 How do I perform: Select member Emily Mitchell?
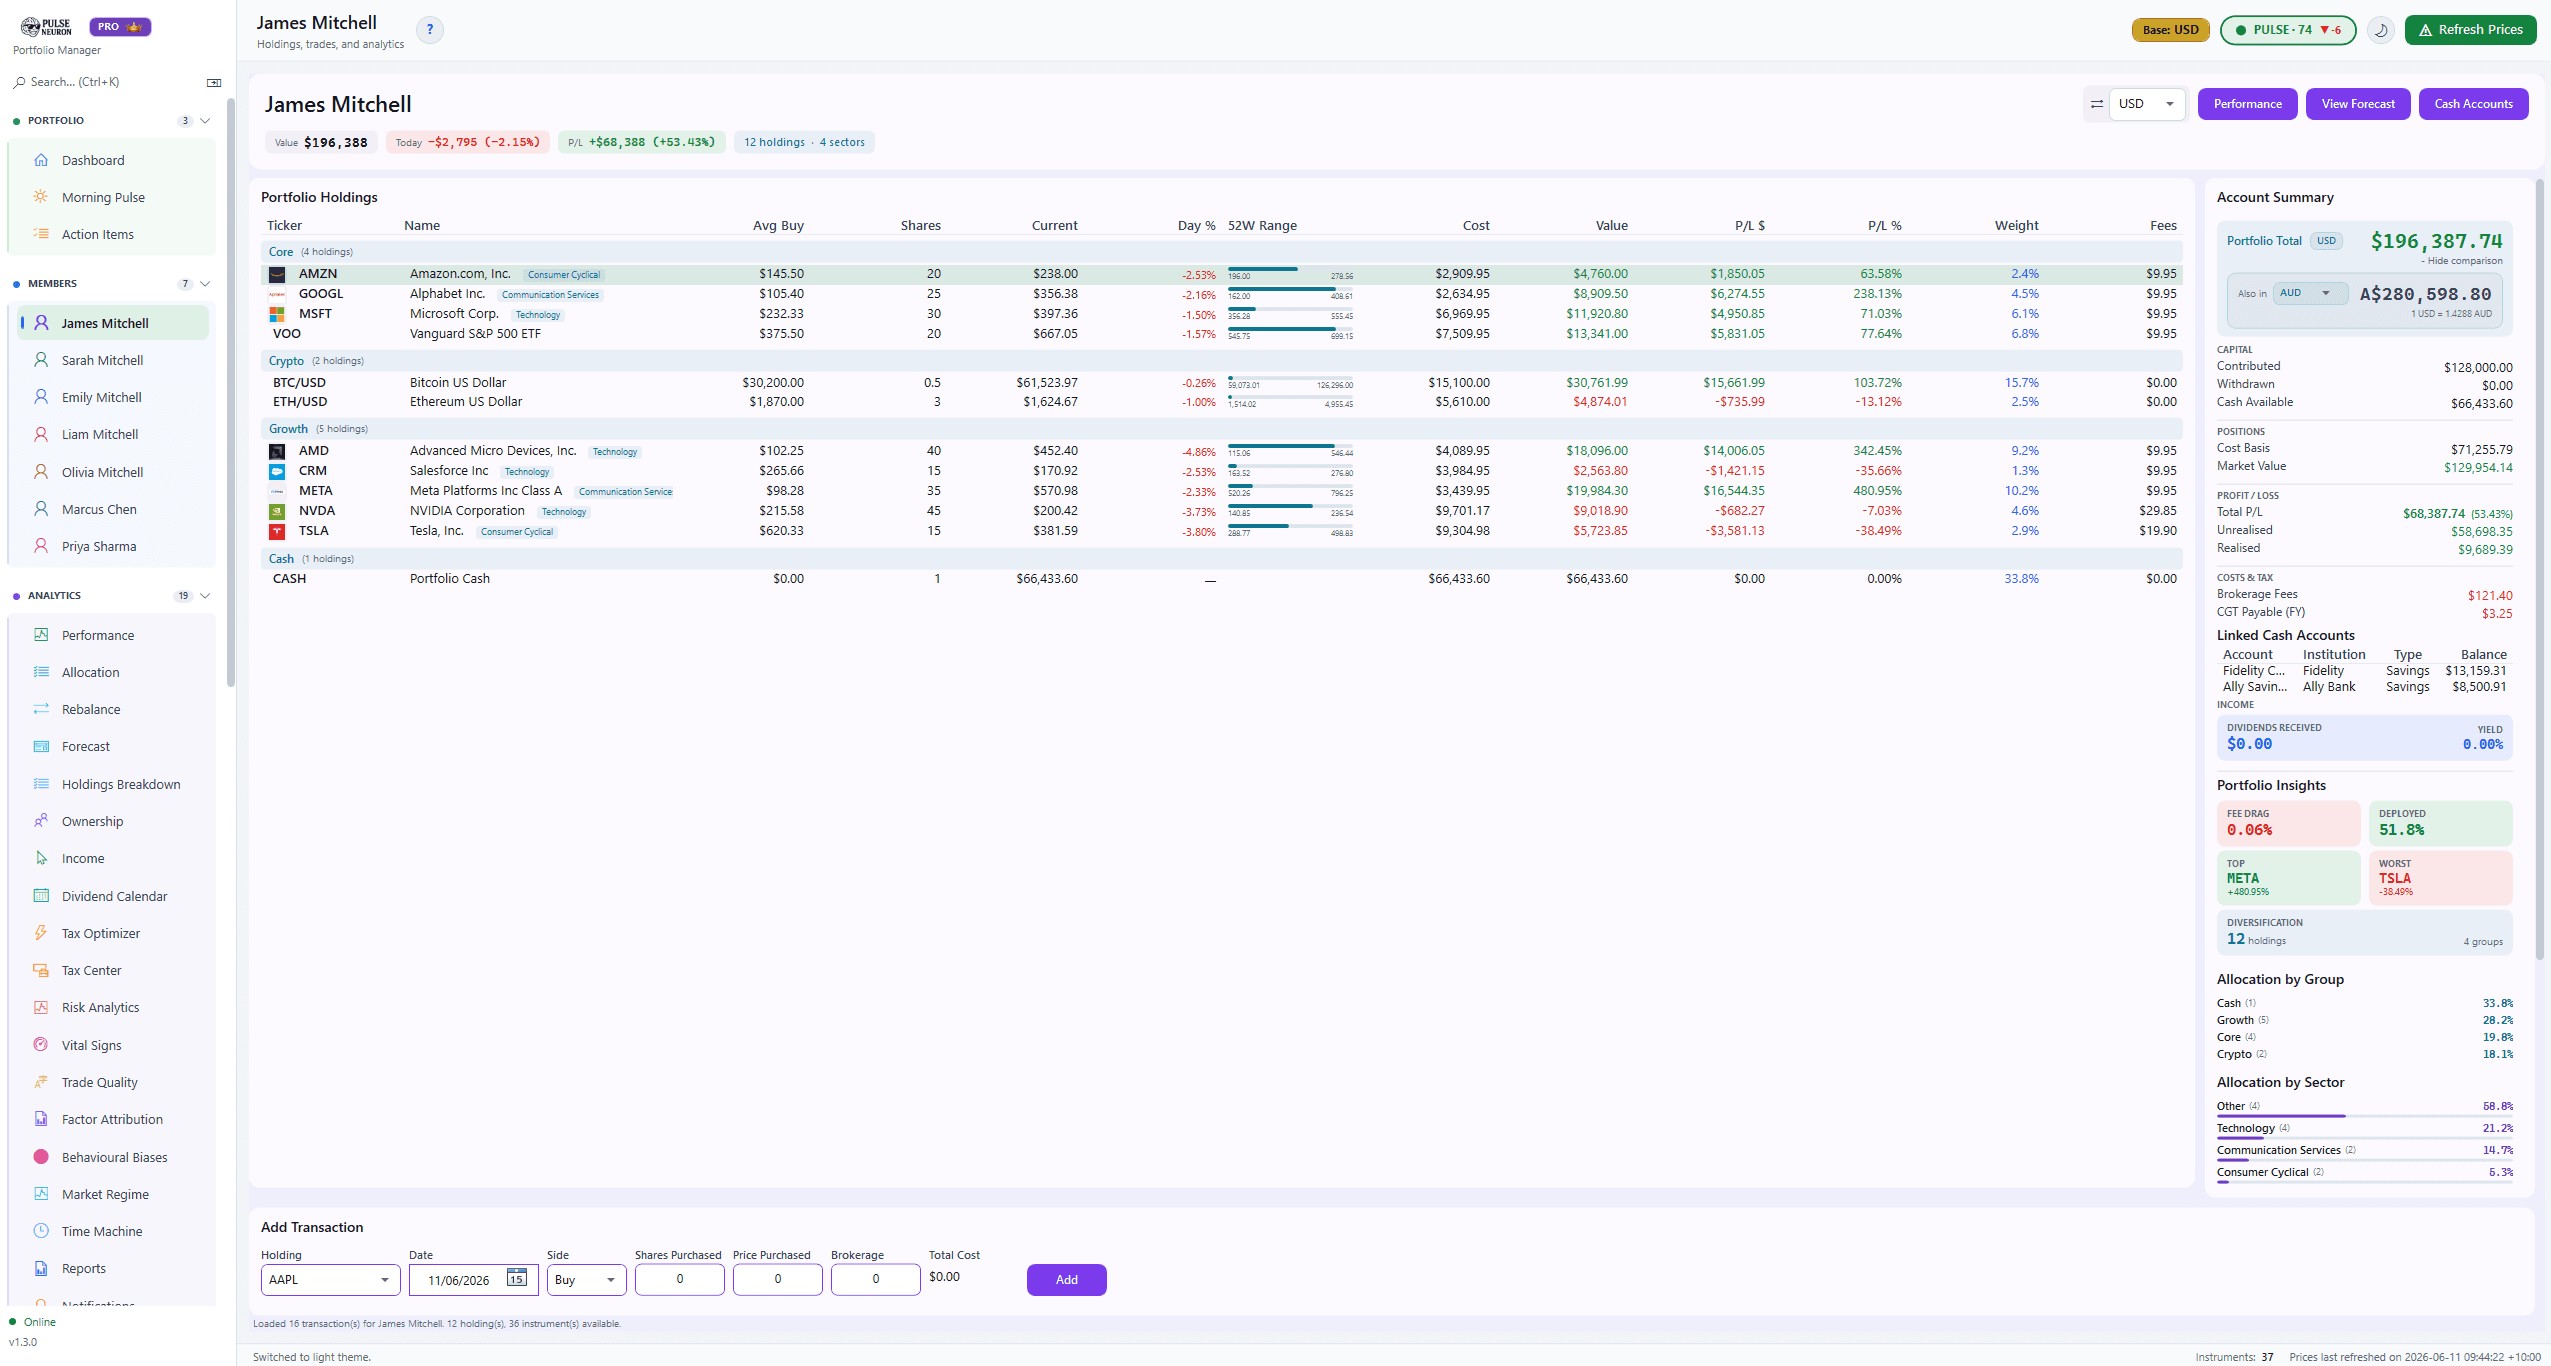coord(113,397)
